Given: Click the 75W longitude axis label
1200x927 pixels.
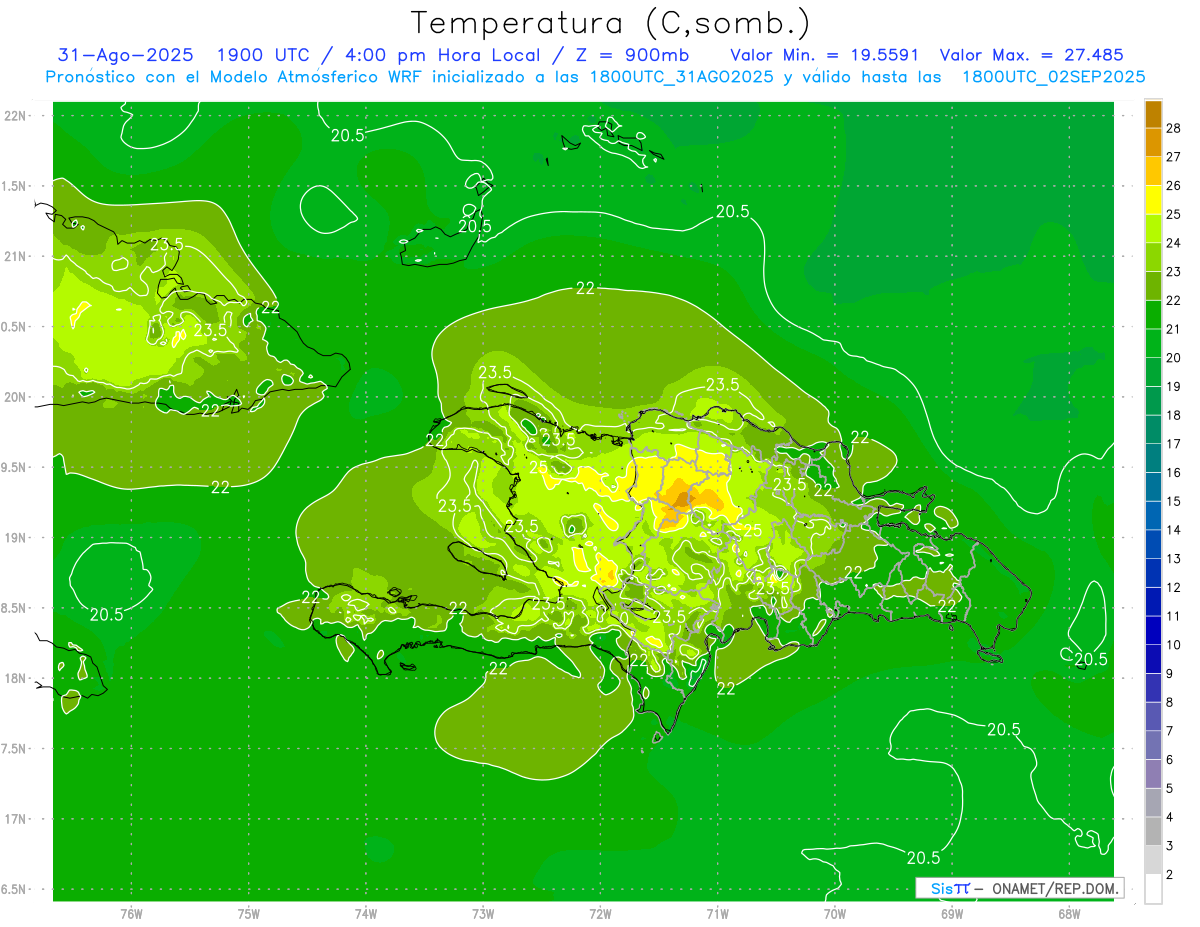Looking at the screenshot, I should pos(248,913).
